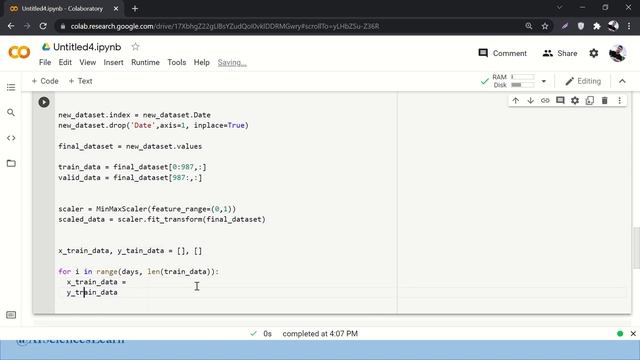Open the Help menu
Screen dimensions: 640x360
pos(202,62)
